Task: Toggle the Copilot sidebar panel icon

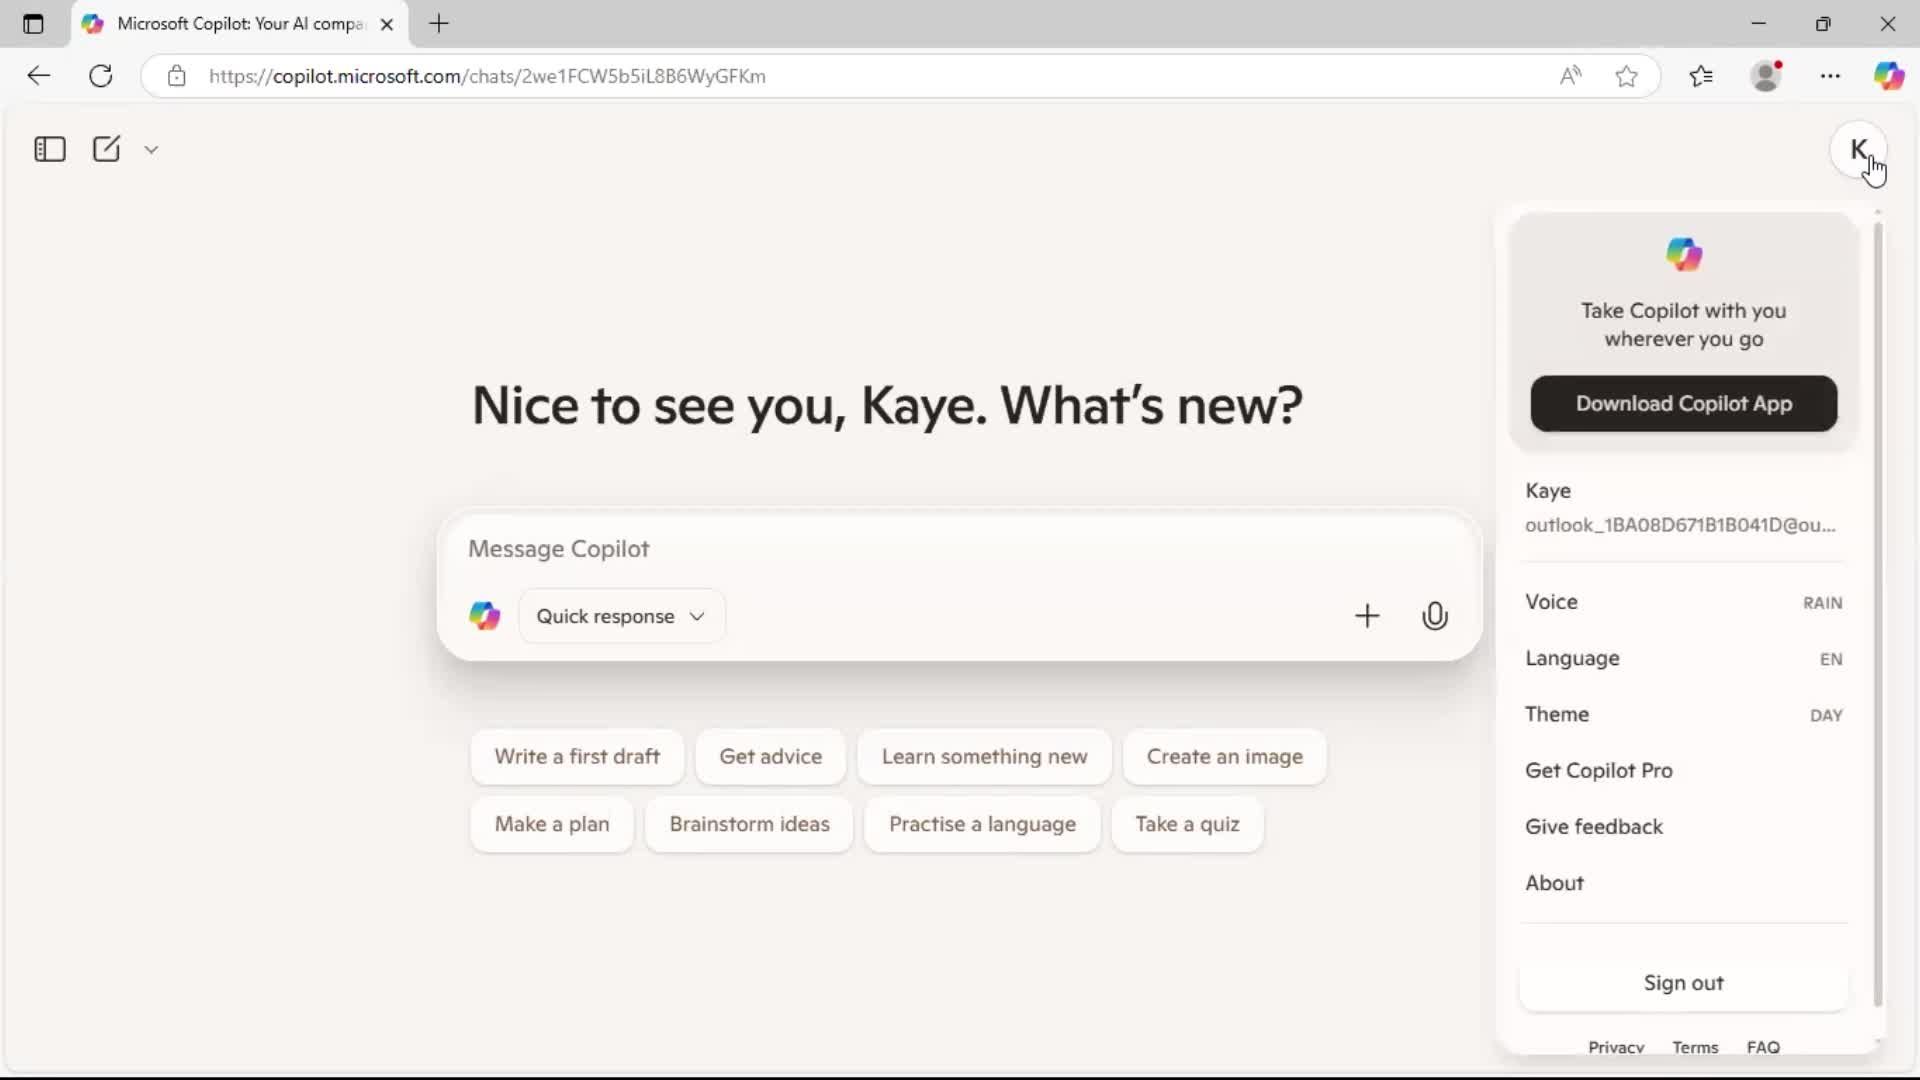Action: pyautogui.click(x=49, y=149)
